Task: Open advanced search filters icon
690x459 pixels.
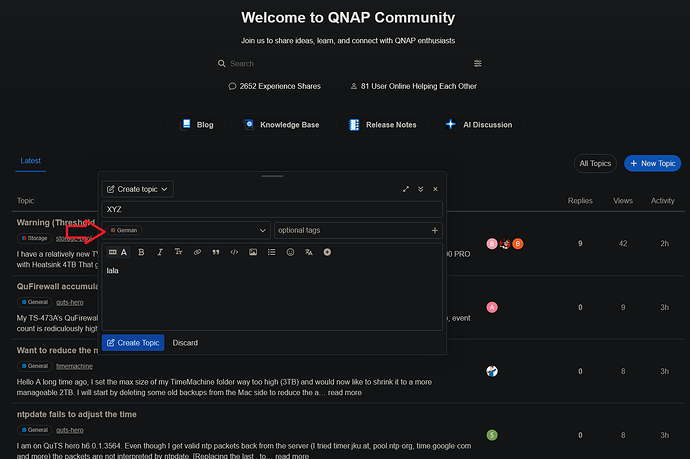Action: point(477,64)
